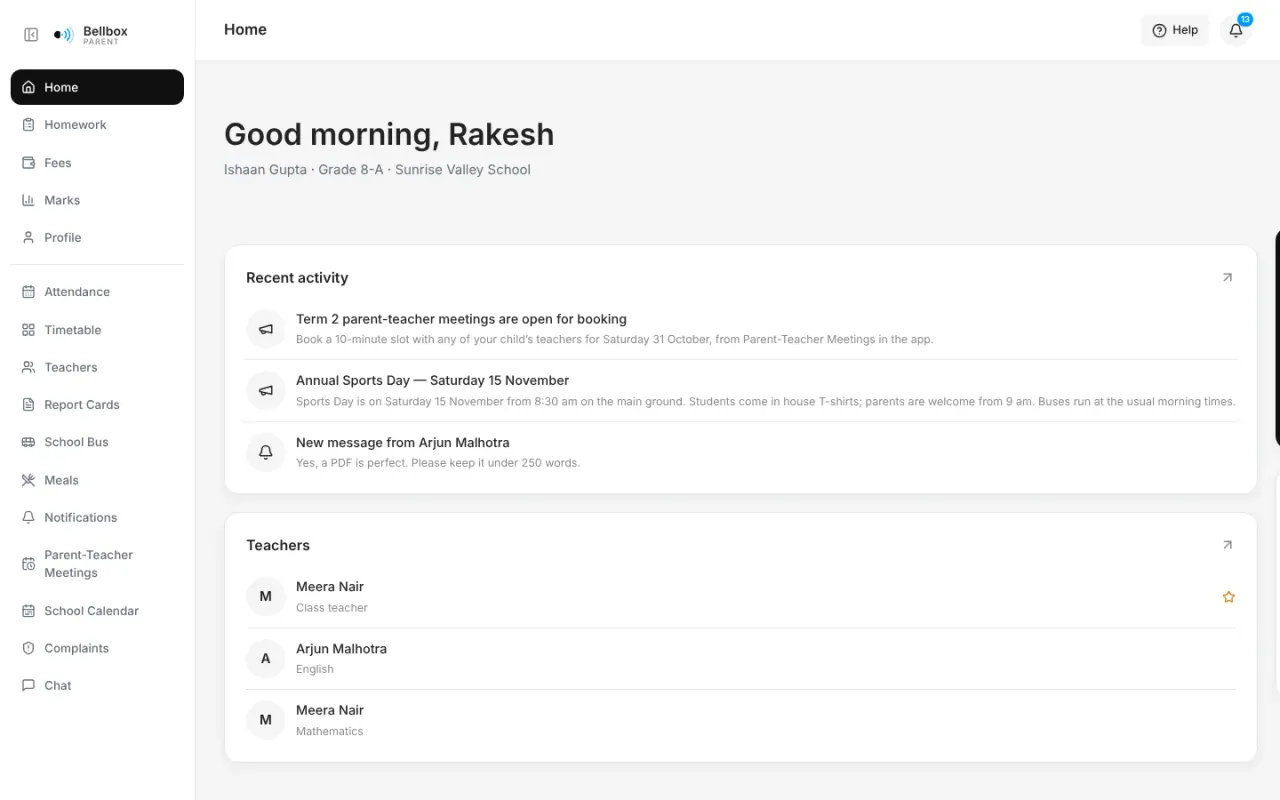Select the Meera Nair Class teacher row
The height and width of the screenshot is (800, 1280).
click(740, 597)
